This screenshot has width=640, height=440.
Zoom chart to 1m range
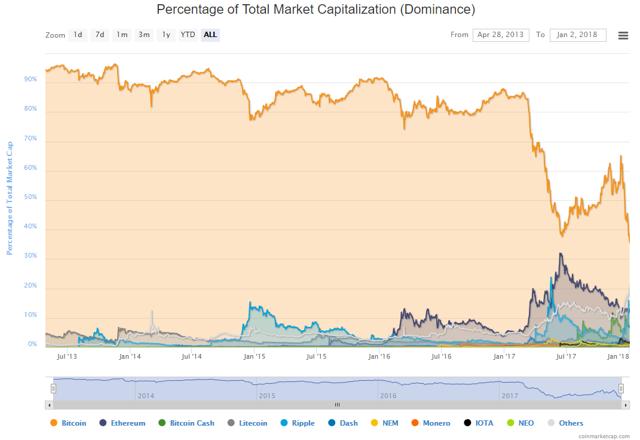(x=121, y=35)
